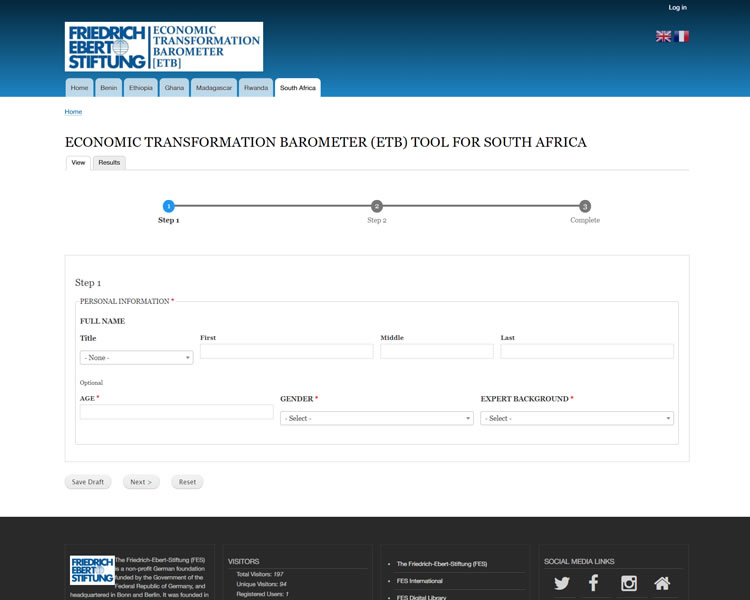
Task: Click the 'VISITORS' footer heading
Action: coord(243,561)
